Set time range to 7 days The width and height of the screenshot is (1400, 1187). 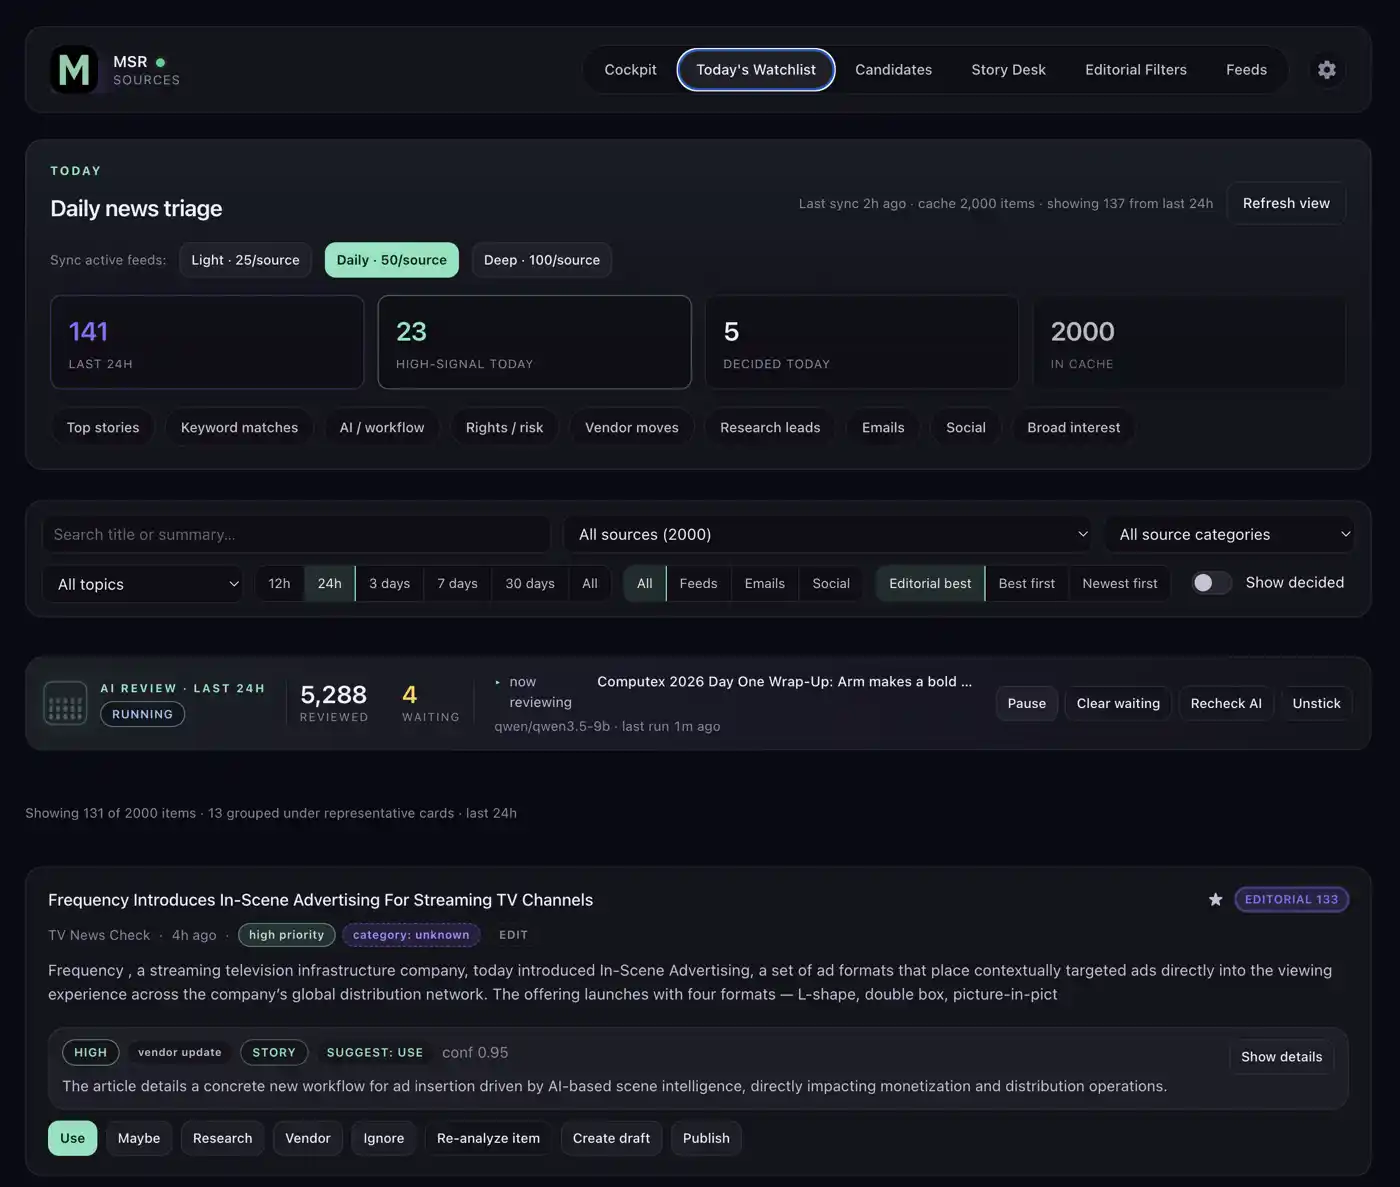pyautogui.click(x=457, y=583)
